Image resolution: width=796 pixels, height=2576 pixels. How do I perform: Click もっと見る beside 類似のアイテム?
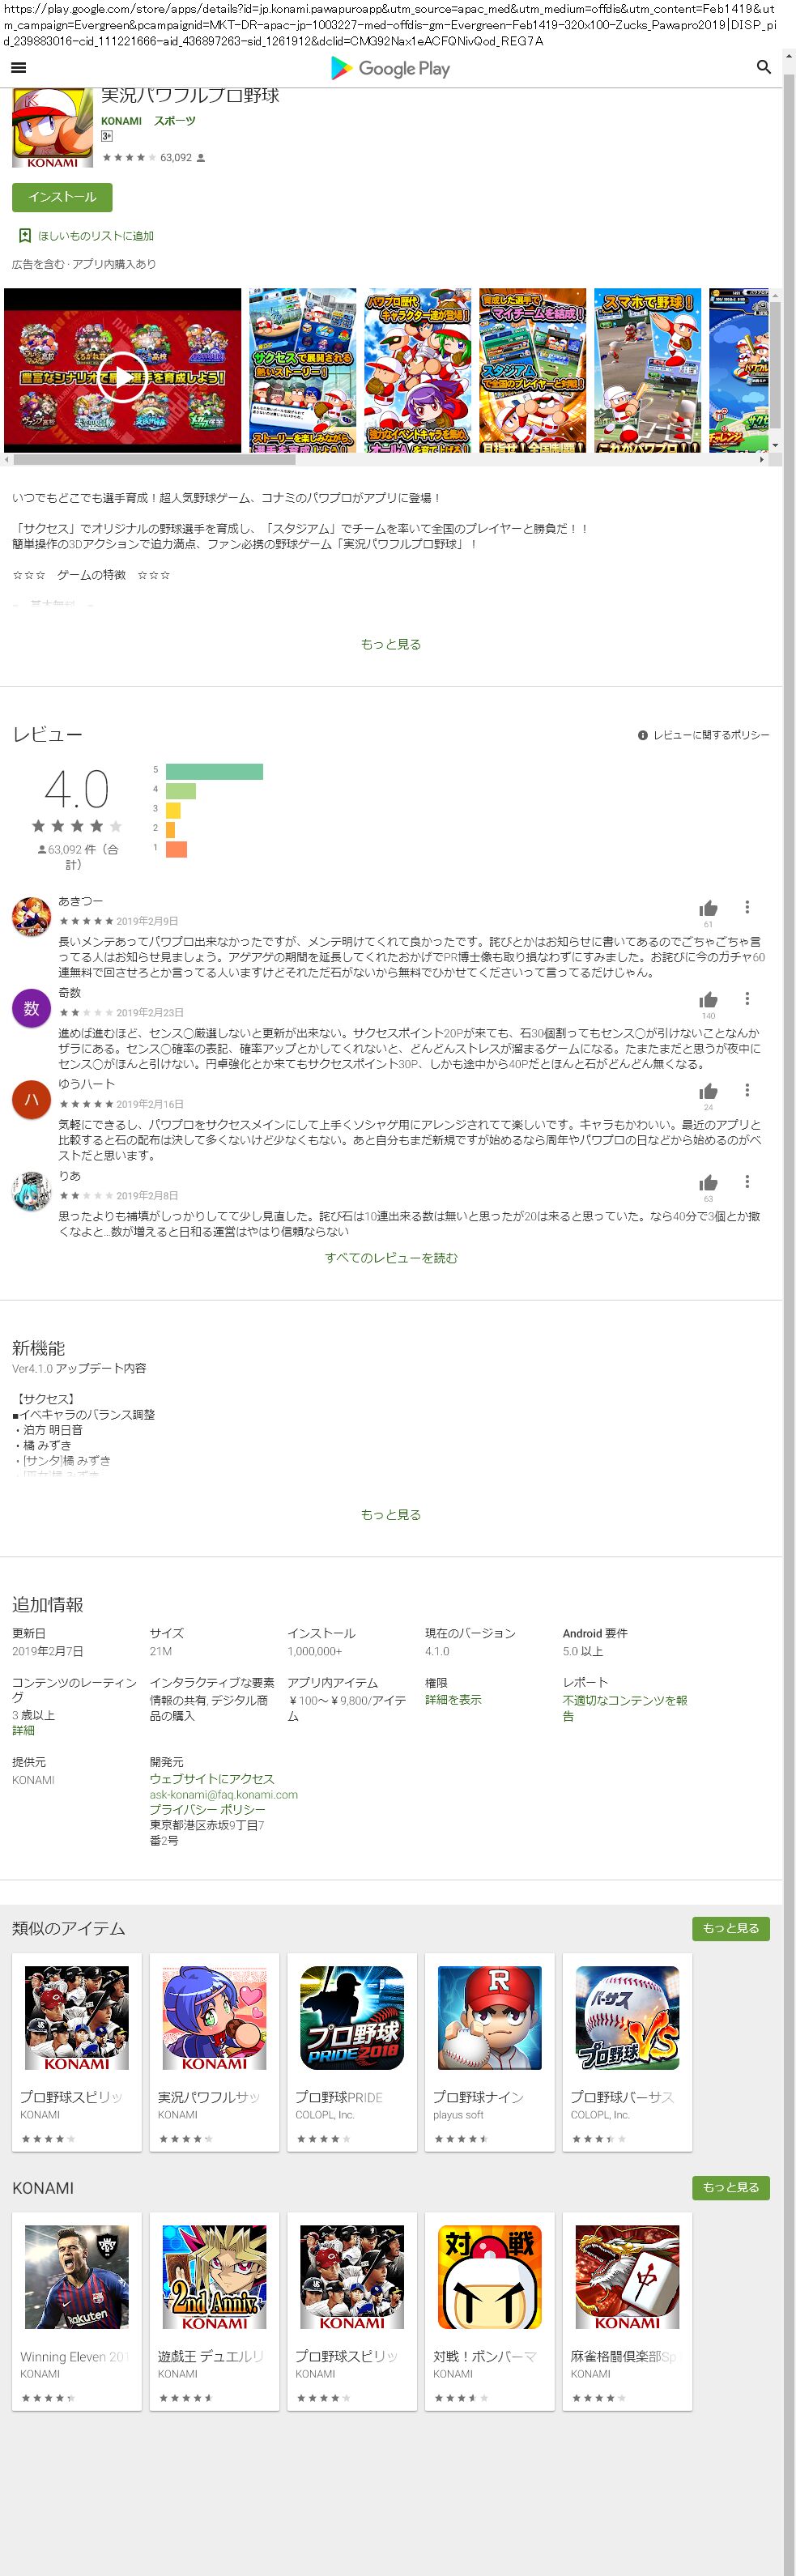731,1928
